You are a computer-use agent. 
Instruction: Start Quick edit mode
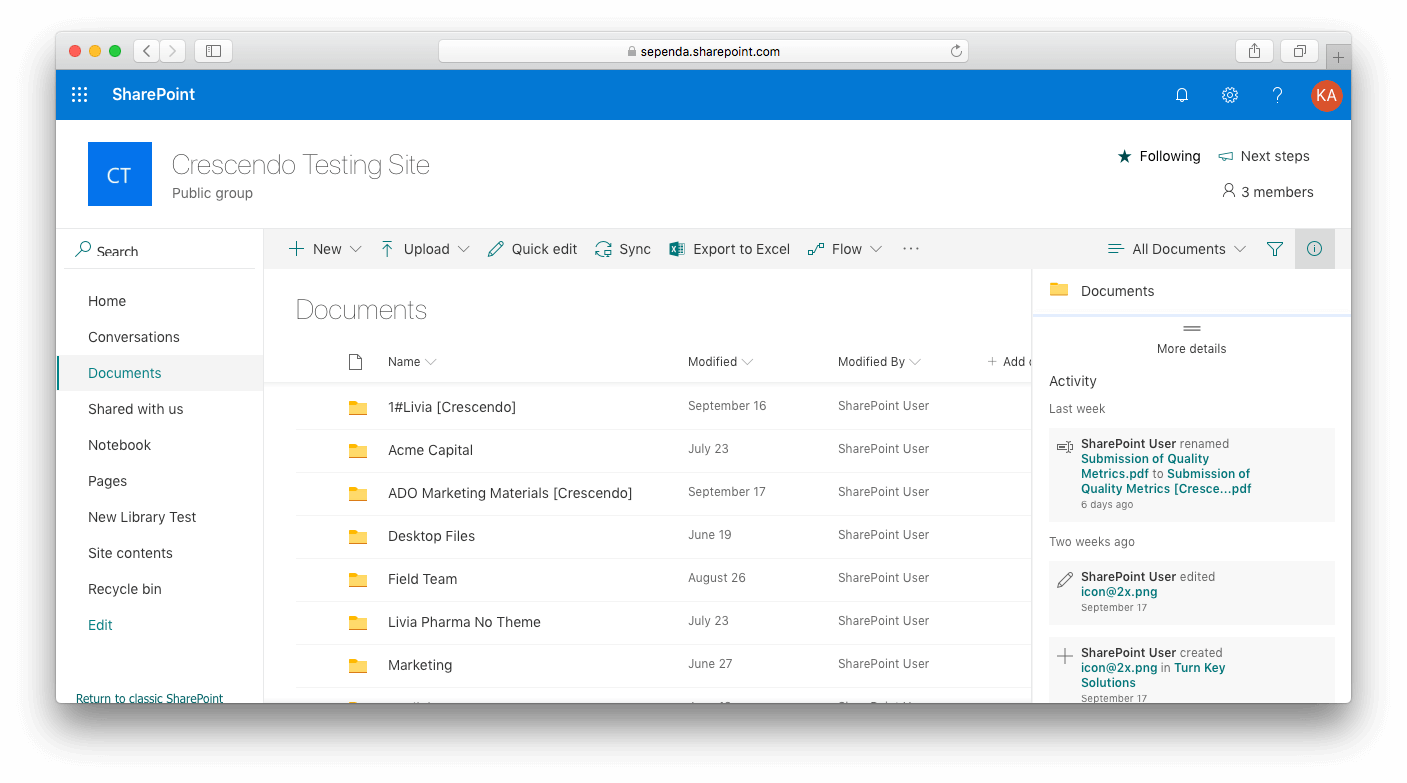point(532,248)
